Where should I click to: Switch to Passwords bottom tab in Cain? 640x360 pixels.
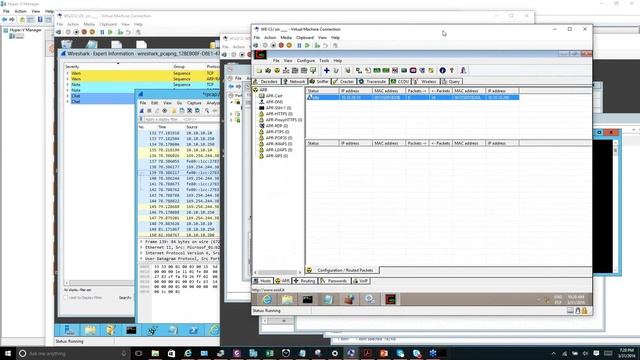pyautogui.click(x=334, y=281)
